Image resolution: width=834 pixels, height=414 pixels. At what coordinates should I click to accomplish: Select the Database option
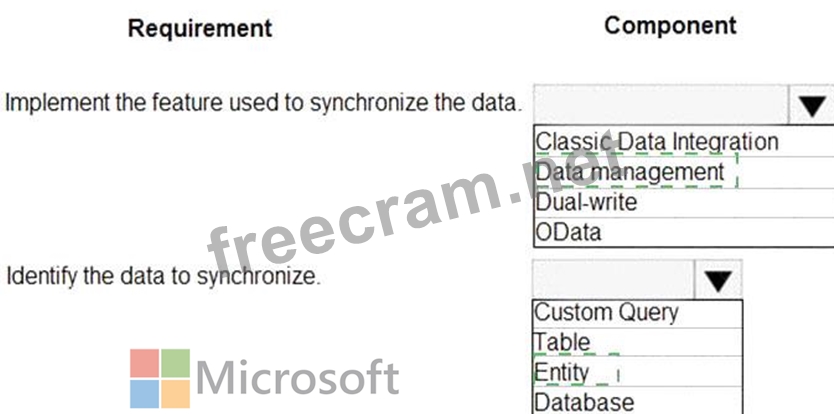584,402
